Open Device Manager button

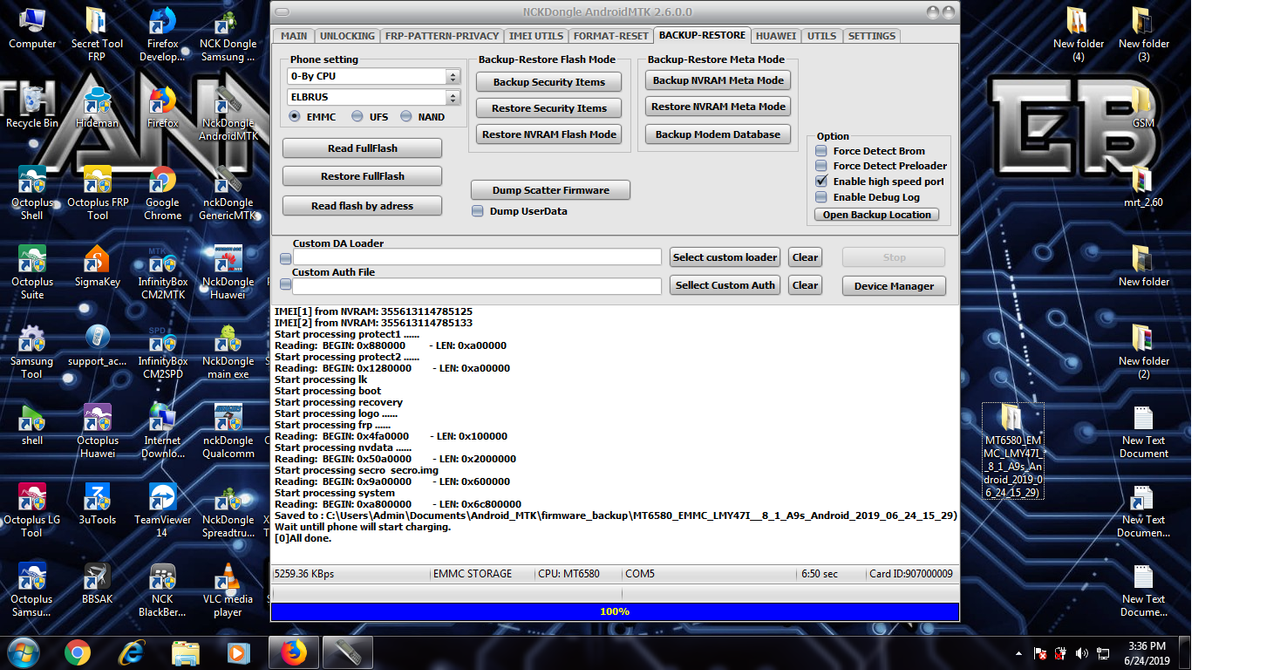(x=894, y=286)
